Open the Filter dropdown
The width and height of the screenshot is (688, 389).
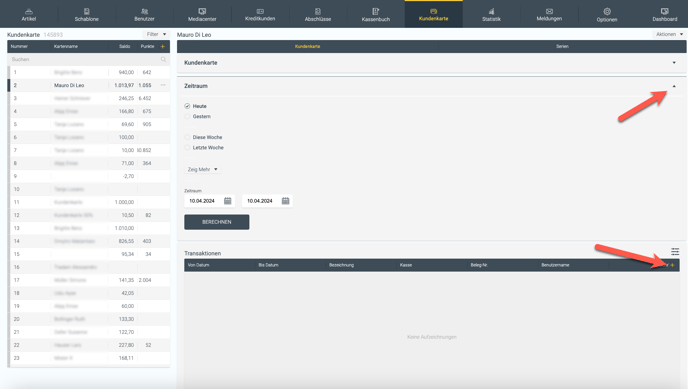point(156,34)
